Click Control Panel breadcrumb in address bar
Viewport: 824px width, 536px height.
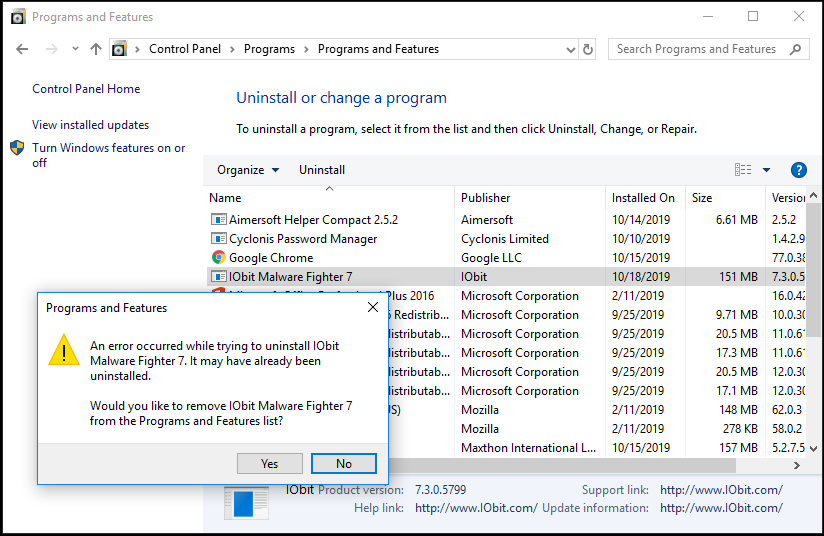[x=185, y=49]
